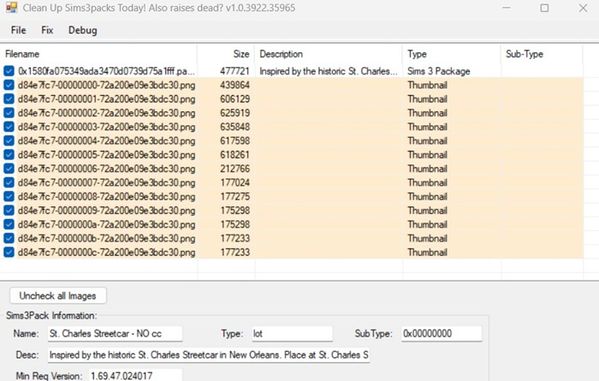Uncheck the d84e7fc7-00000005 thumbnail checkbox
Screen dimensions: 599x381
9,155
